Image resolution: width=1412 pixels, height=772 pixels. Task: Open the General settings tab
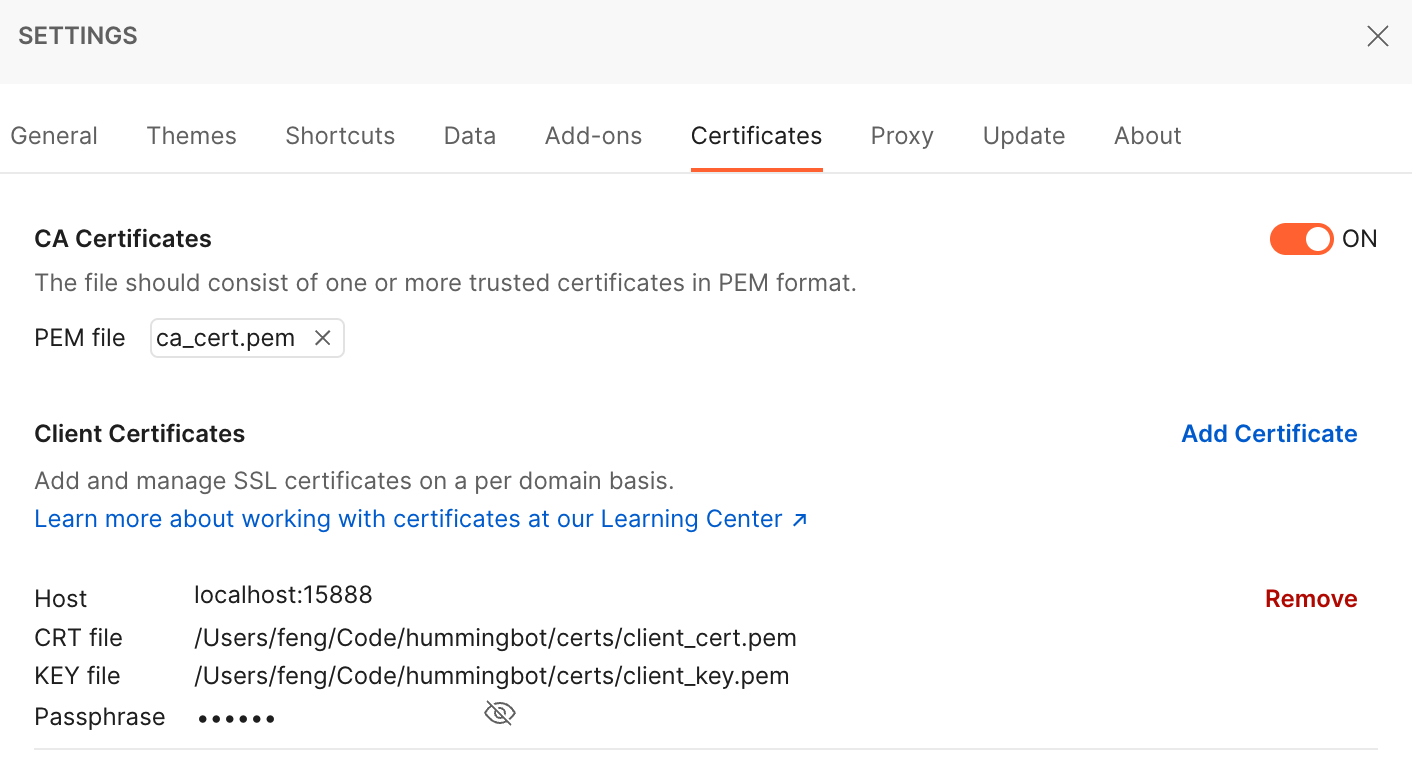click(x=54, y=136)
